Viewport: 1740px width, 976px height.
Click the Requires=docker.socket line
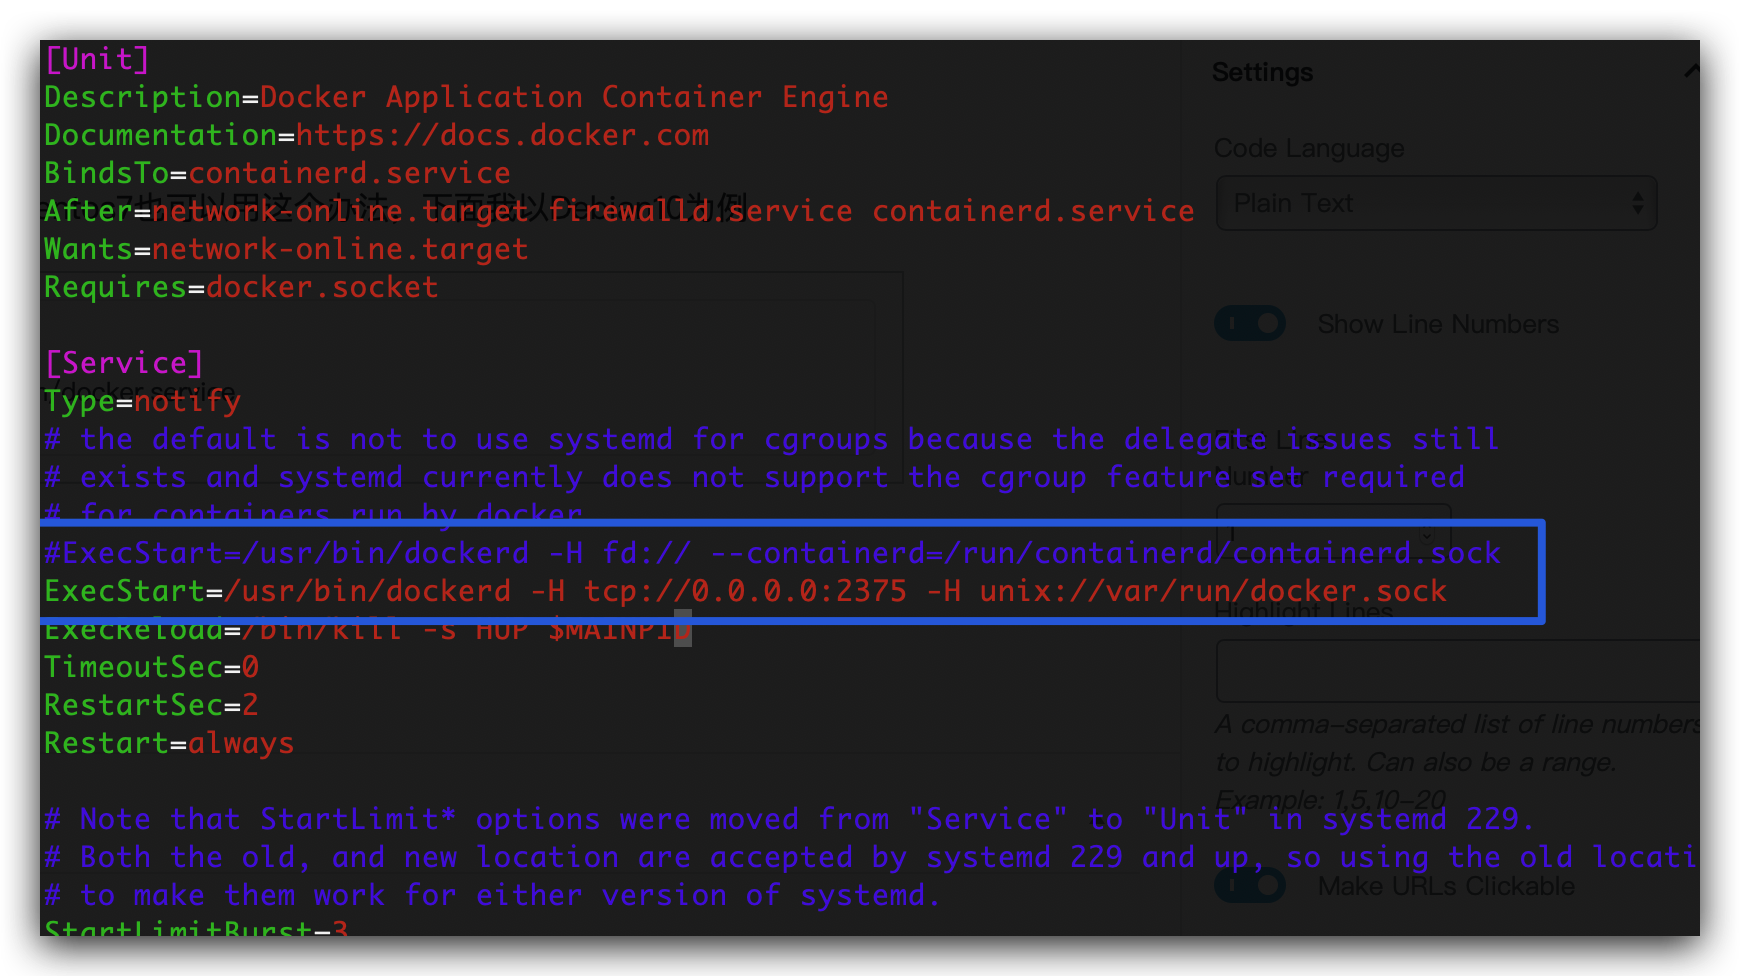click(241, 287)
